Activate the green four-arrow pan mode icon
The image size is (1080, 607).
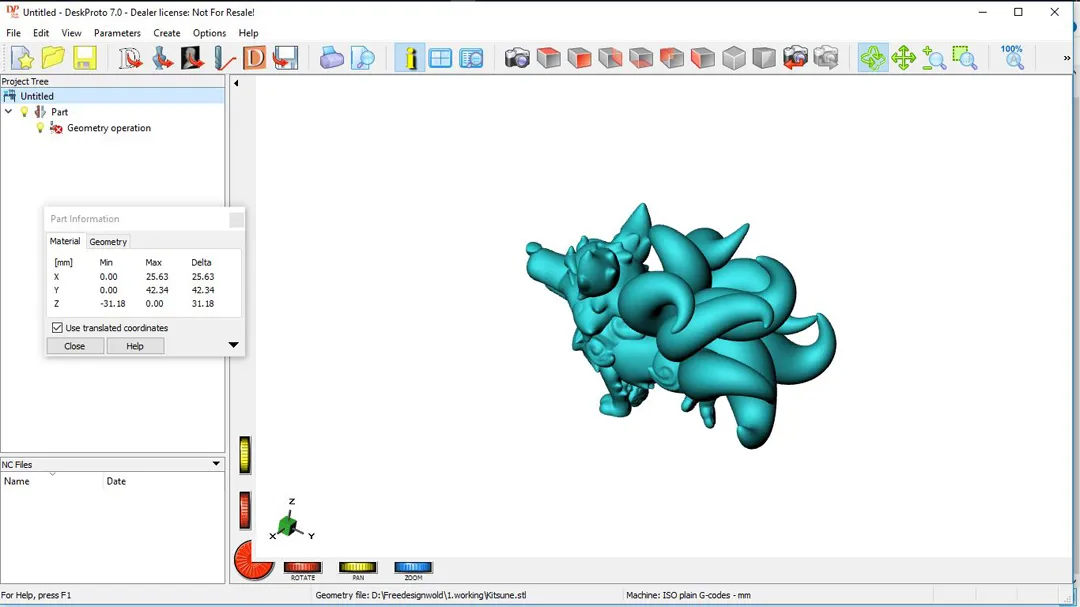coord(903,58)
